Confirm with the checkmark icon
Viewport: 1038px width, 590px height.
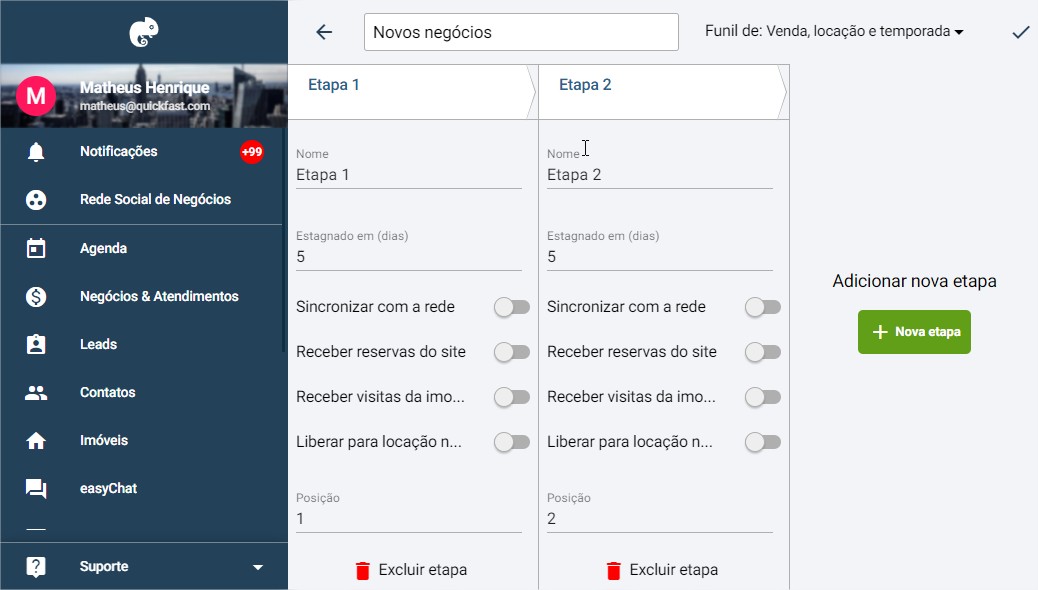(x=1020, y=32)
